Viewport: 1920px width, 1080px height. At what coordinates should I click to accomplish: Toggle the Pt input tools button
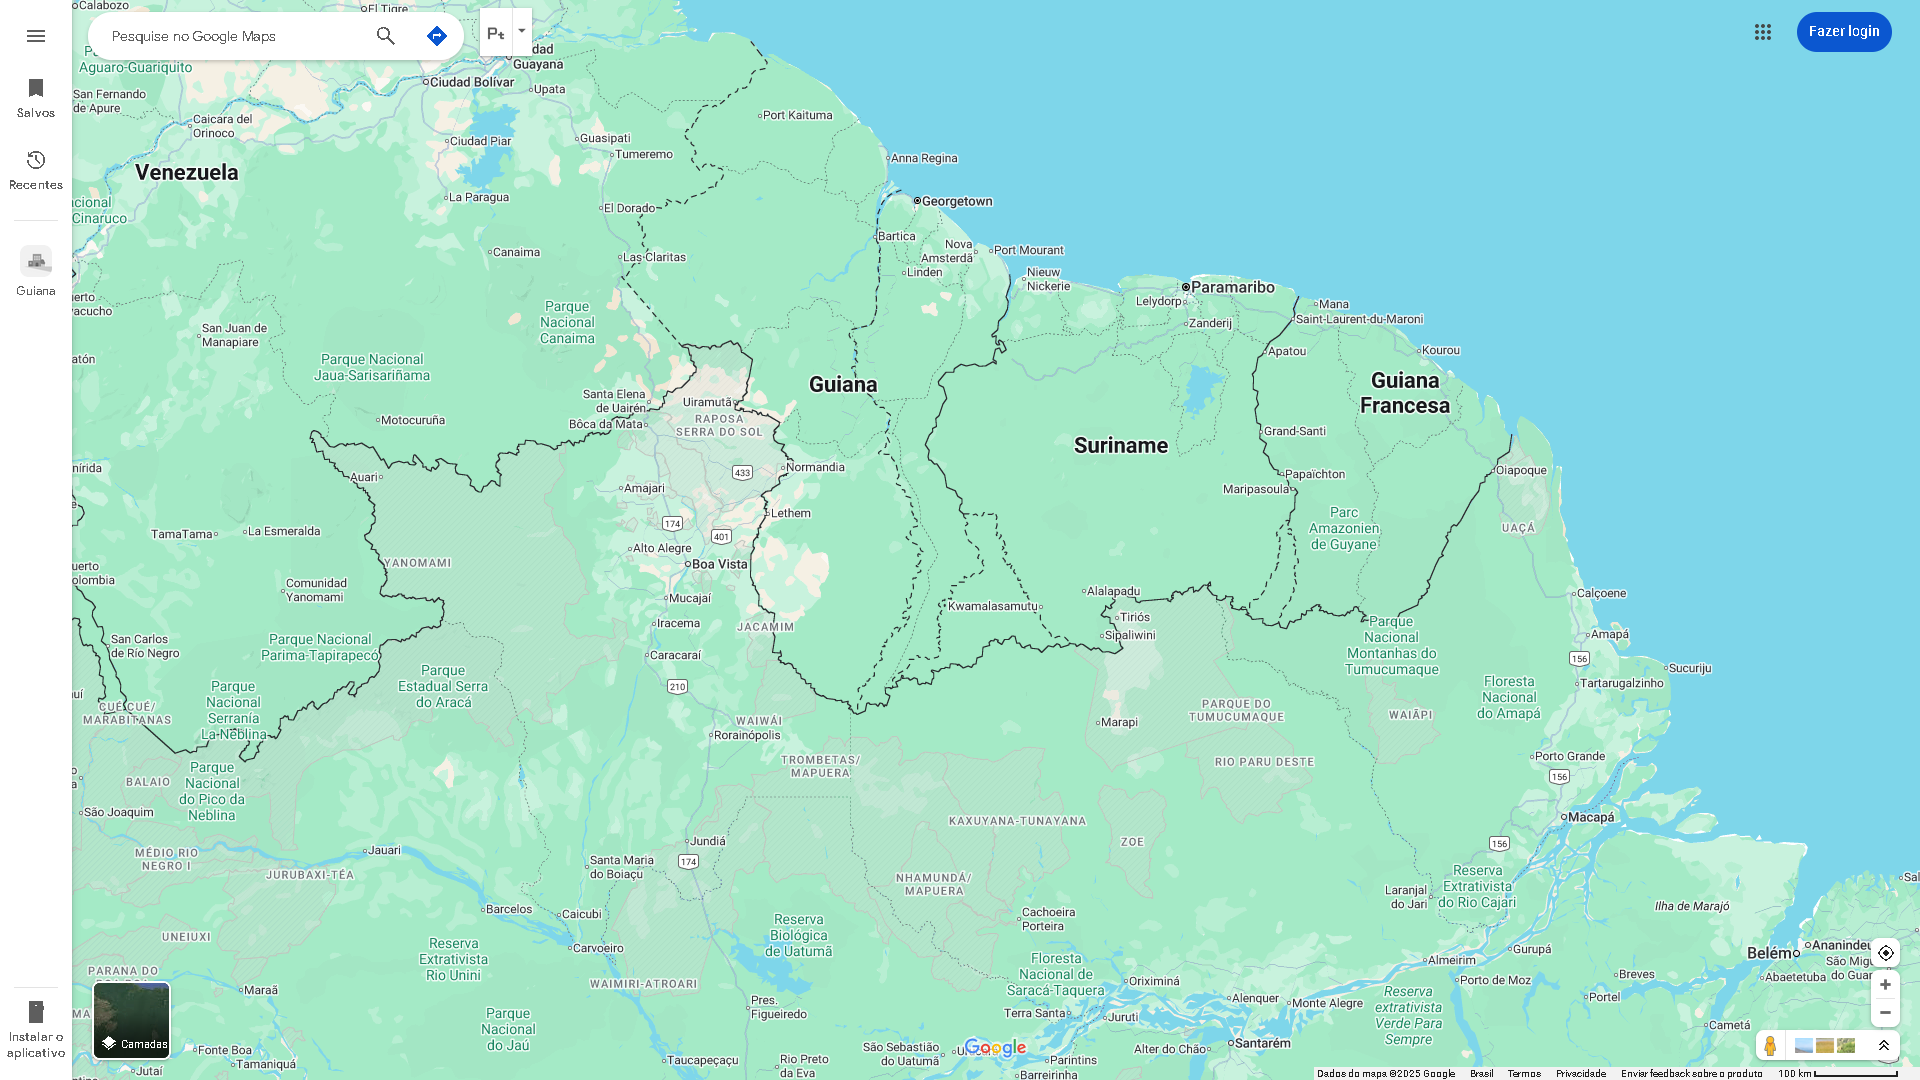(x=496, y=33)
